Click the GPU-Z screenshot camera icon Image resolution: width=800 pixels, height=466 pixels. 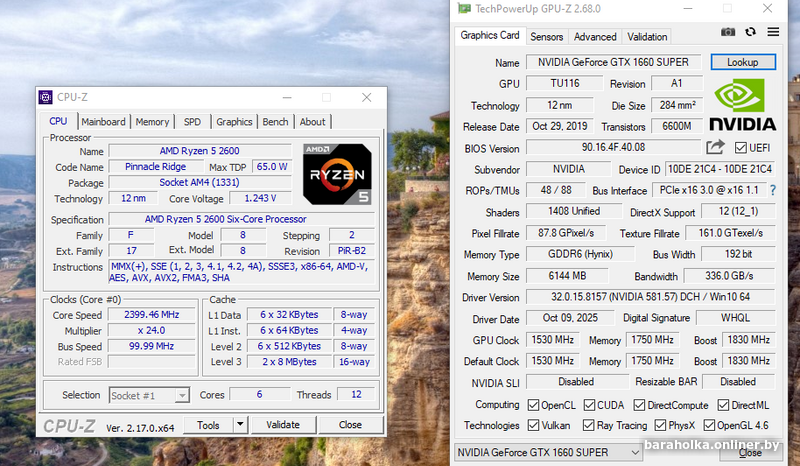pos(728,33)
